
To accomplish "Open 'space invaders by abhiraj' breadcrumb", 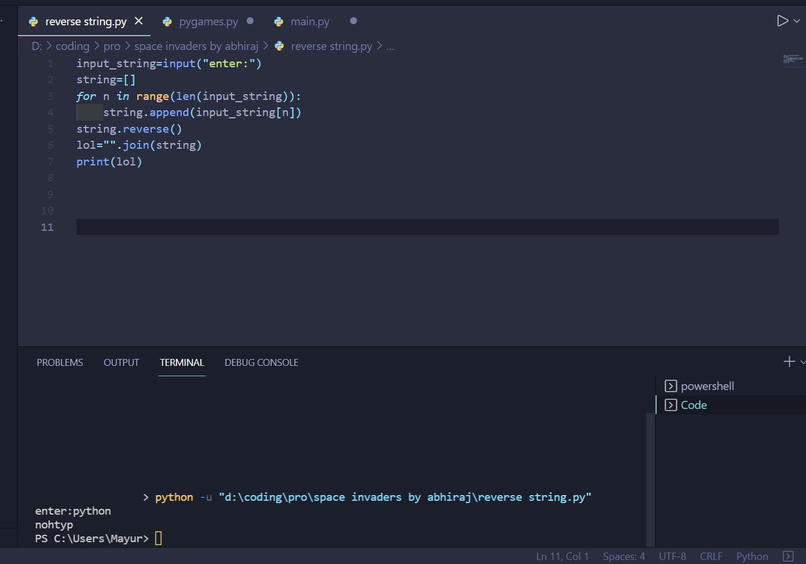I will [196, 46].
